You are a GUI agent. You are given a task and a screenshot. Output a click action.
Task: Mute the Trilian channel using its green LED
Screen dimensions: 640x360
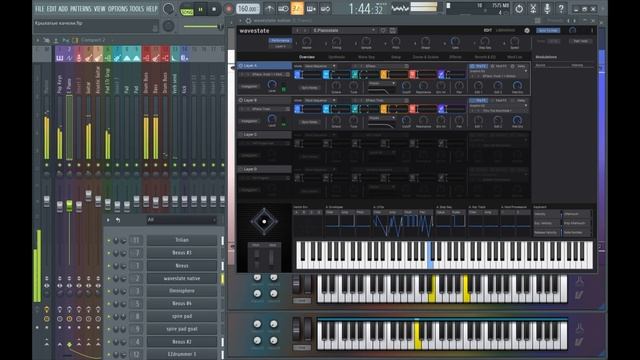(109, 240)
